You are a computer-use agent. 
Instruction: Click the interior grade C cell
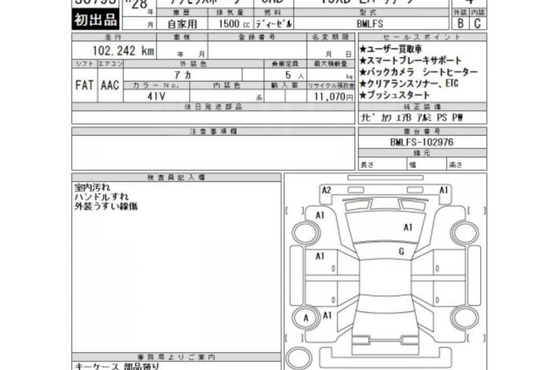pyautogui.click(x=478, y=23)
